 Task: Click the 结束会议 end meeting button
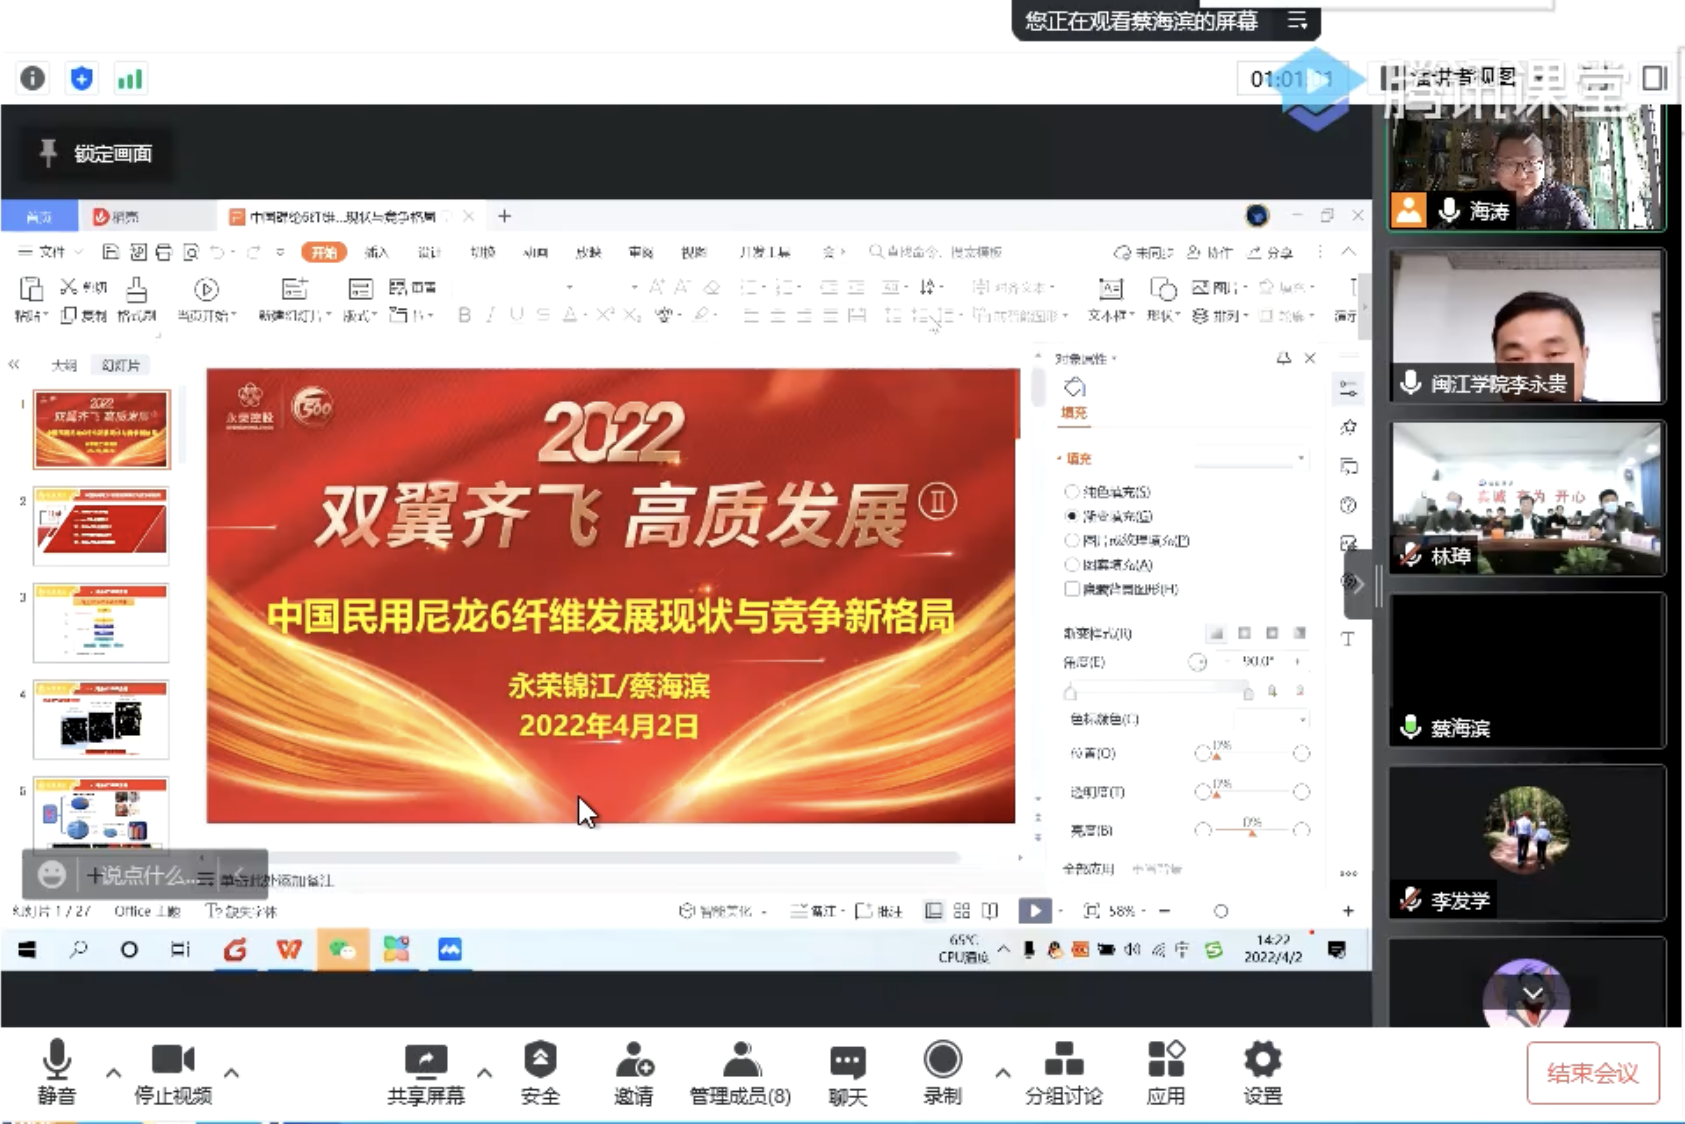point(1592,1073)
